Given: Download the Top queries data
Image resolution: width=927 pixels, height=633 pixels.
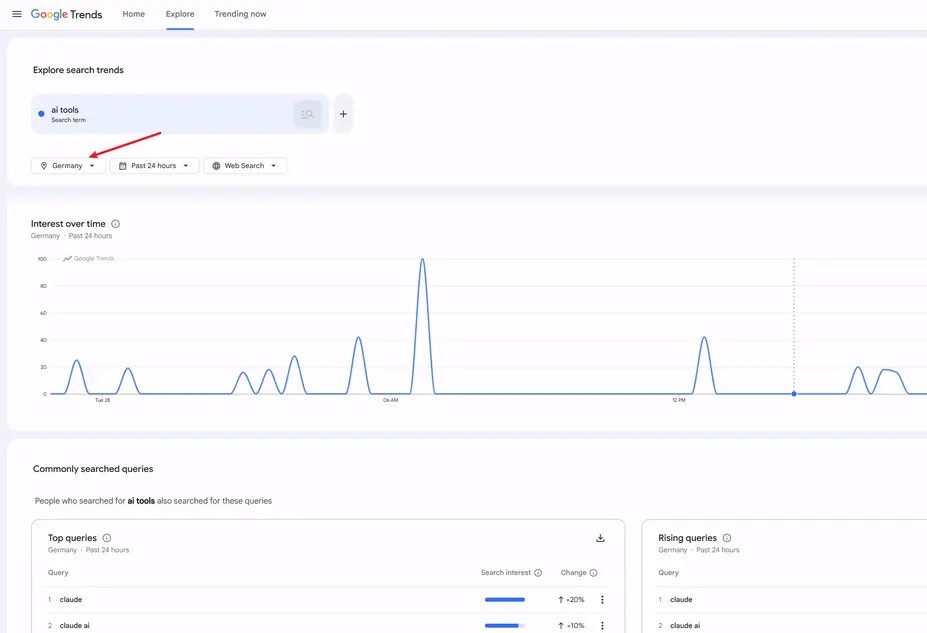Looking at the screenshot, I should [600, 538].
